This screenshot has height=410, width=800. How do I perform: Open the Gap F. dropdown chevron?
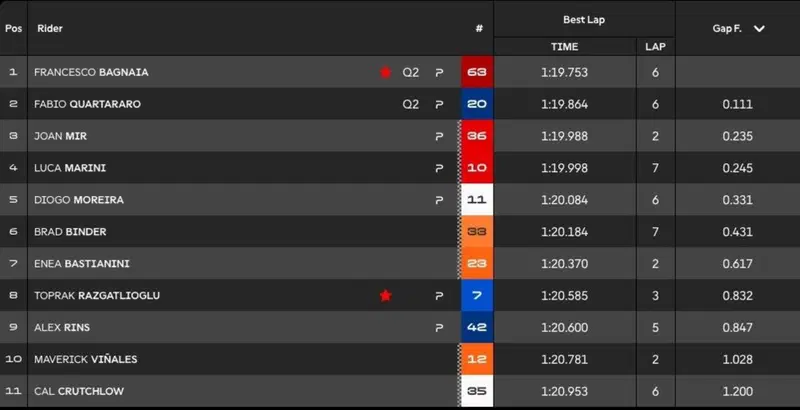tap(759, 29)
